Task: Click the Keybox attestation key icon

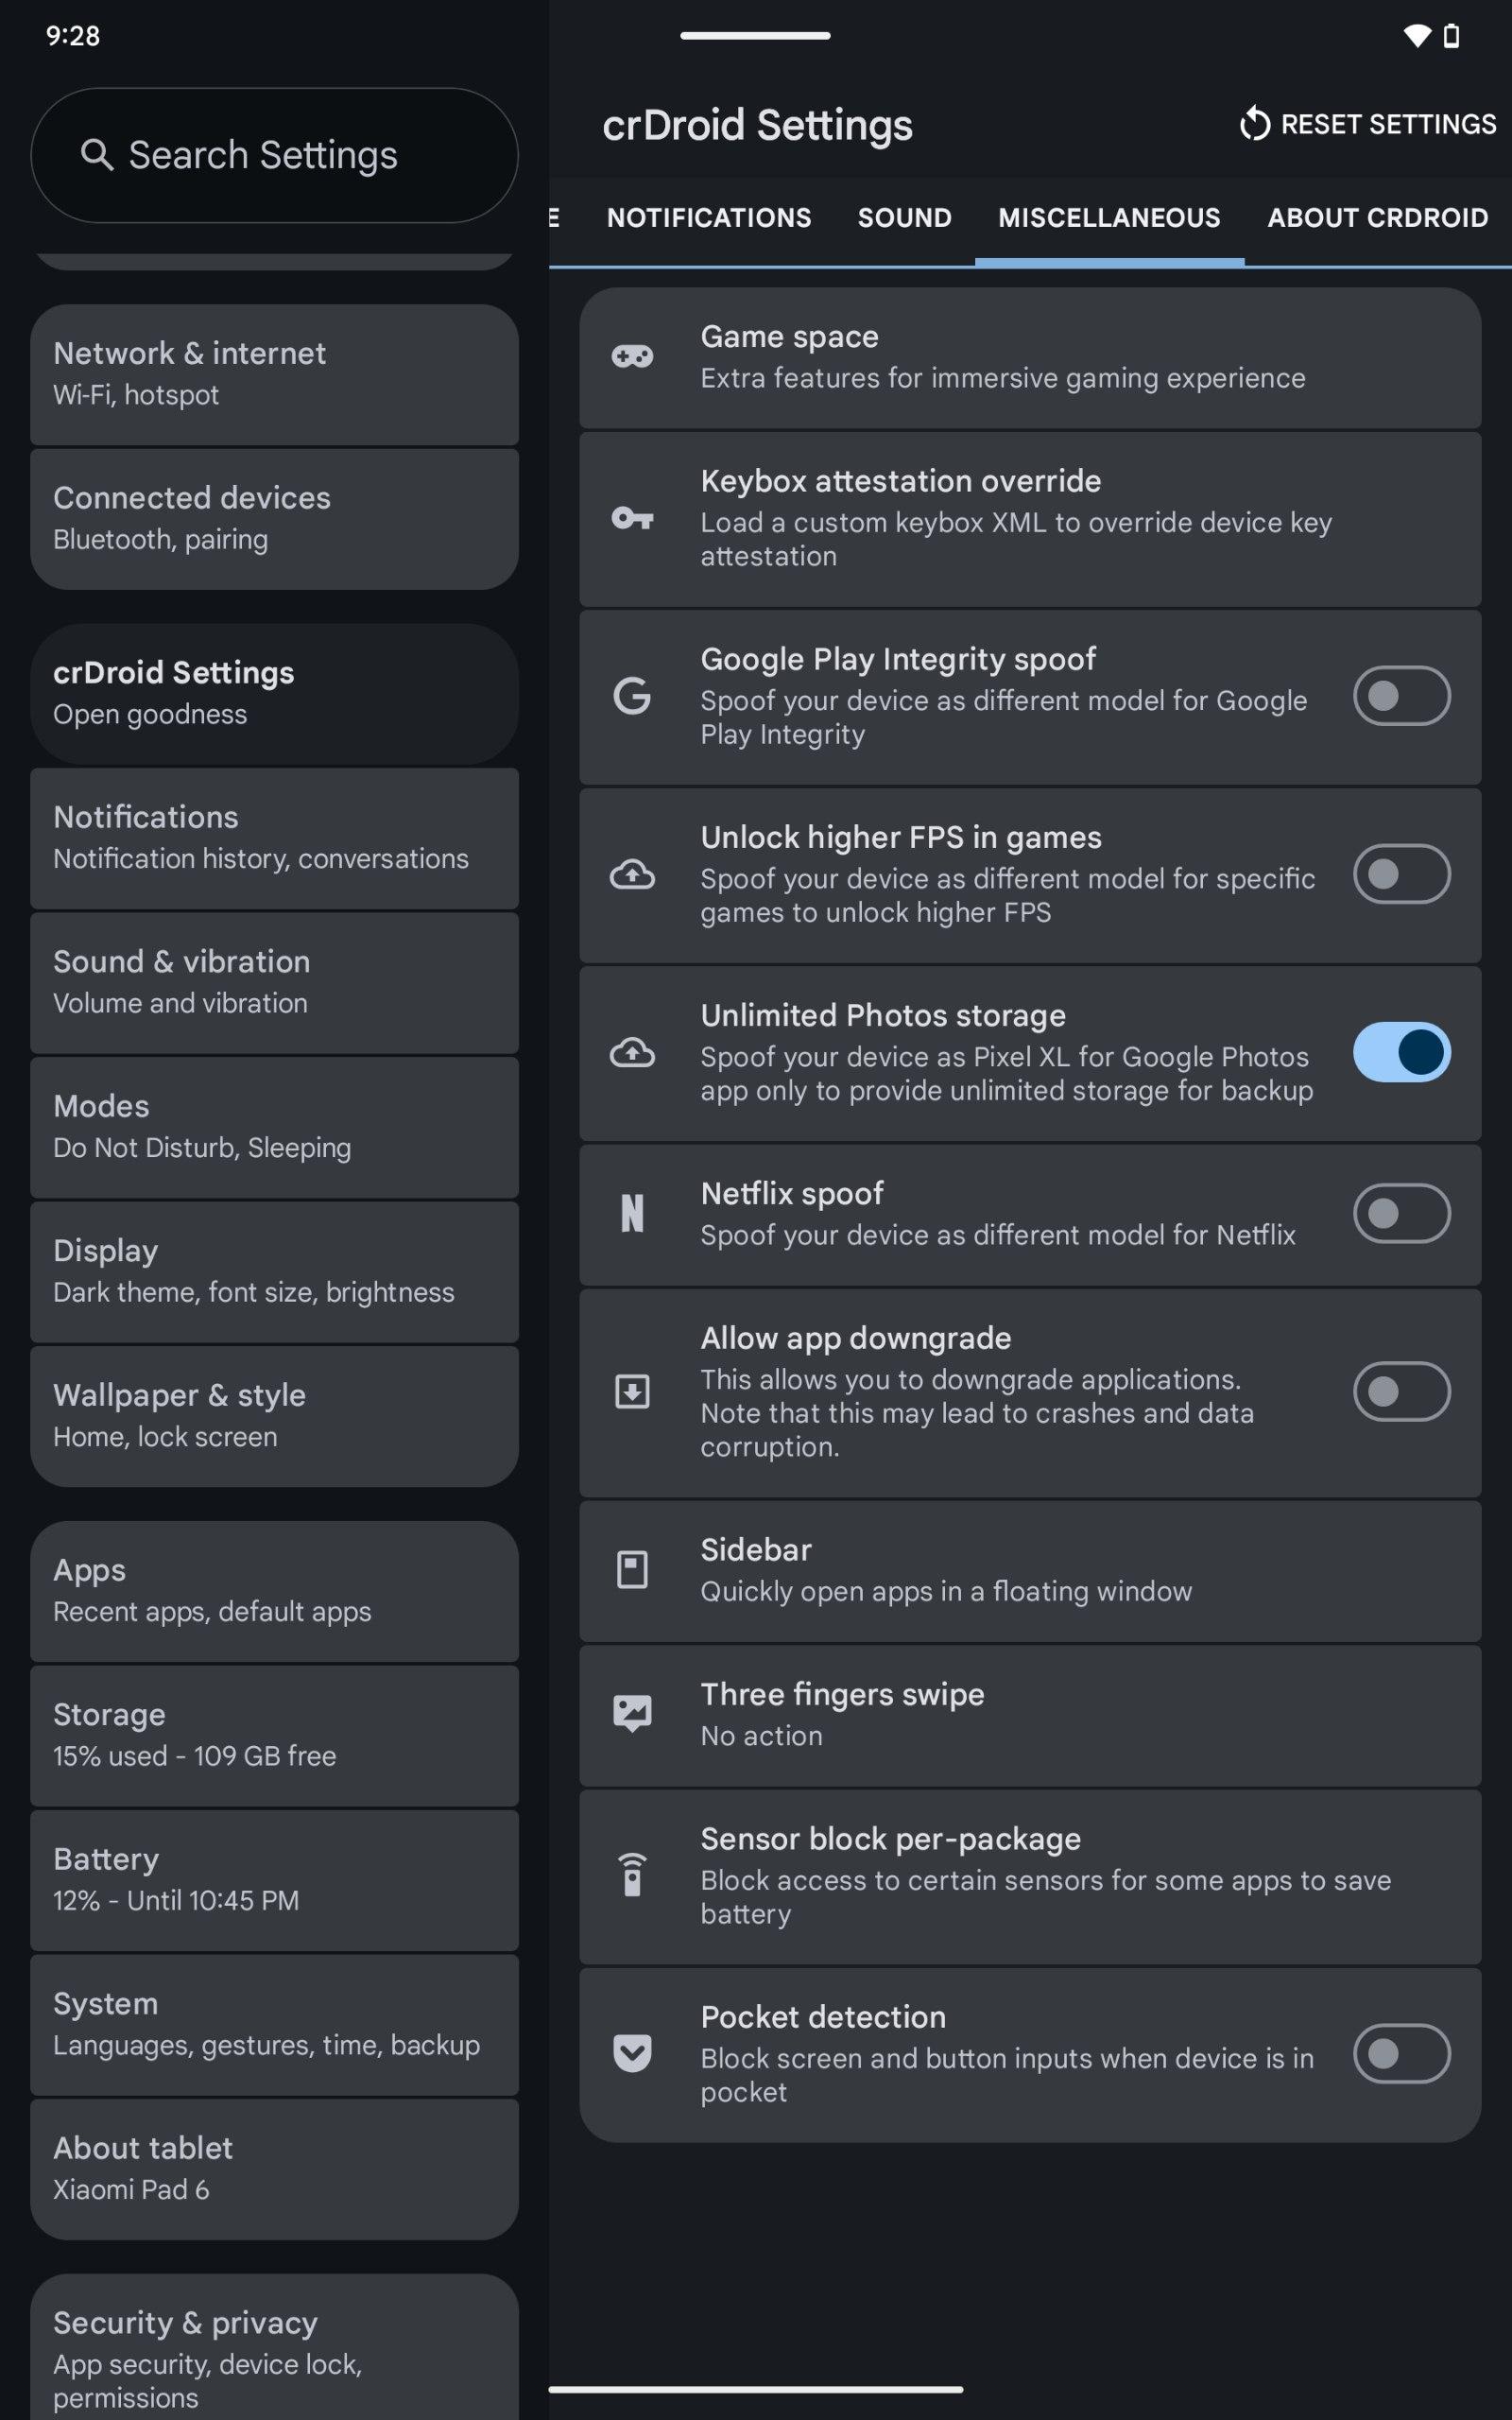Action: coord(632,518)
